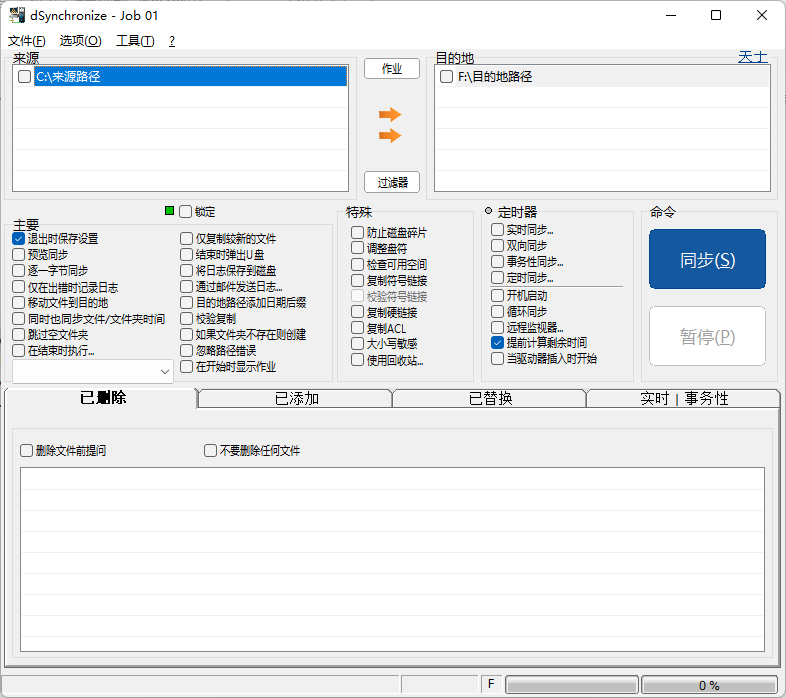Enable 防止磁盘碎片 checkbox
This screenshot has height=698, width=786.
click(x=357, y=233)
